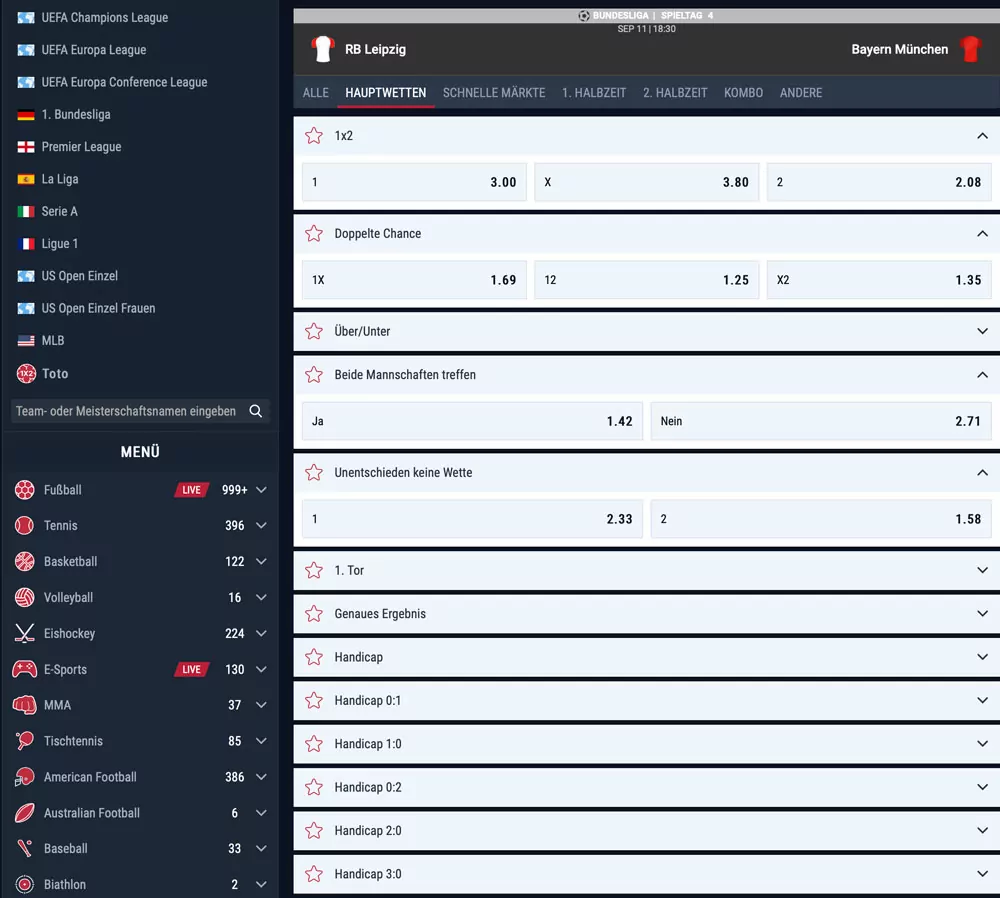Open the 2. HALBZEIT tab

(x=675, y=92)
